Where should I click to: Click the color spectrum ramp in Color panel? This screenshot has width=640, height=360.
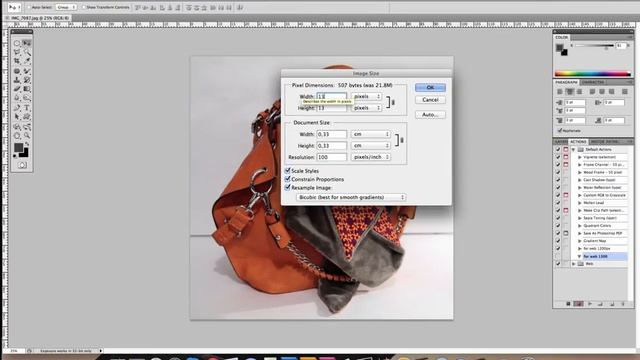point(593,74)
